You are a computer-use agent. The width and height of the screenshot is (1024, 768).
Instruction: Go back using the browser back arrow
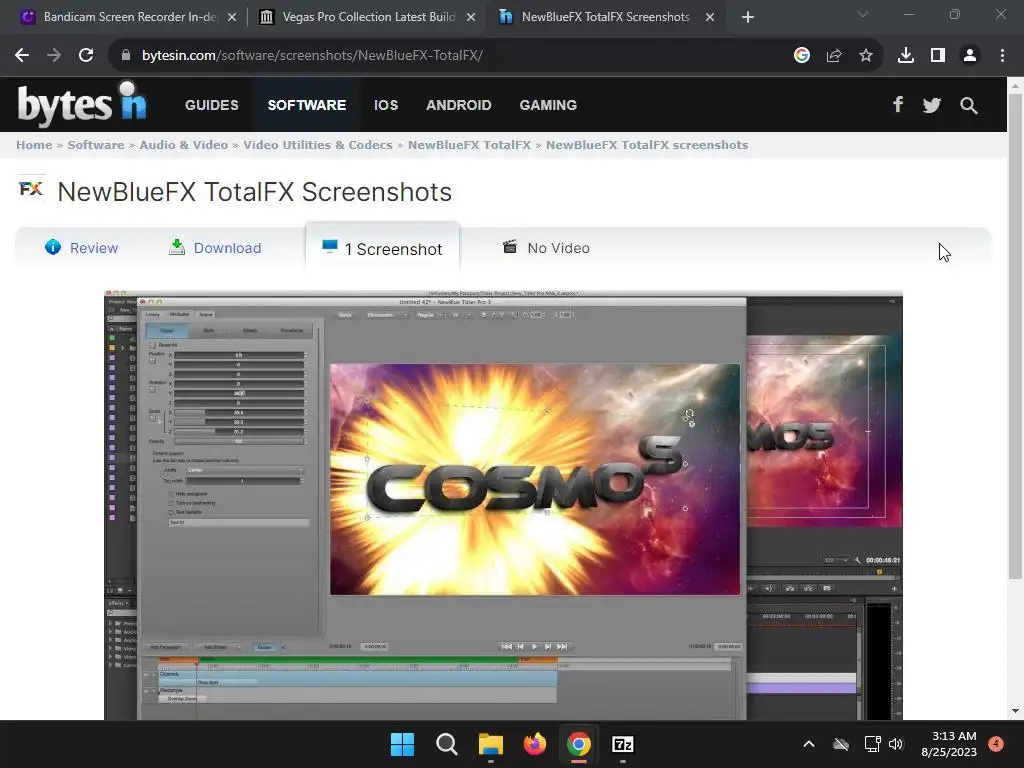(22, 56)
